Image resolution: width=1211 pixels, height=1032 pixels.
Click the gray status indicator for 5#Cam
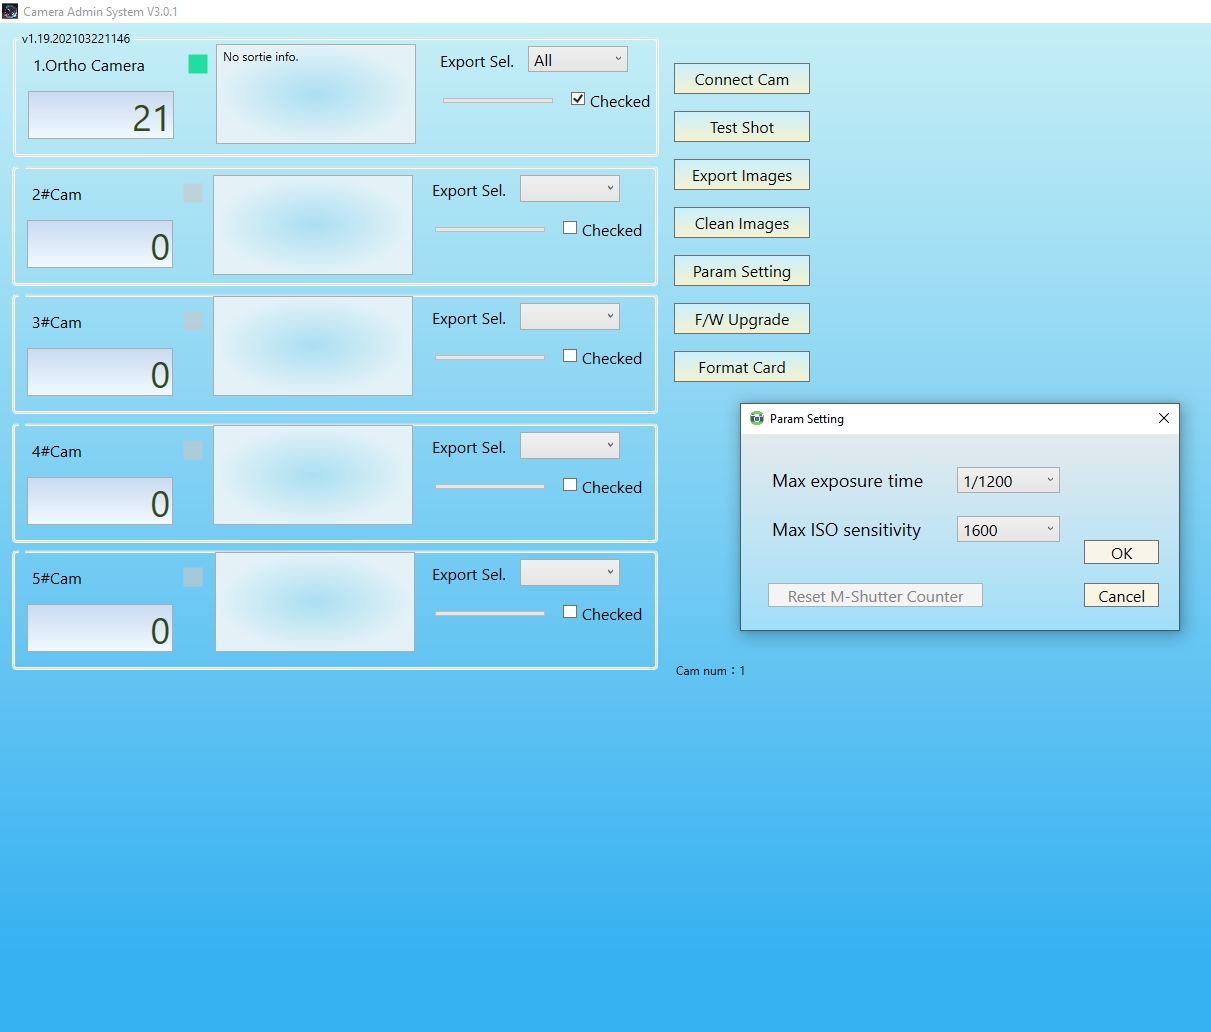click(x=193, y=577)
